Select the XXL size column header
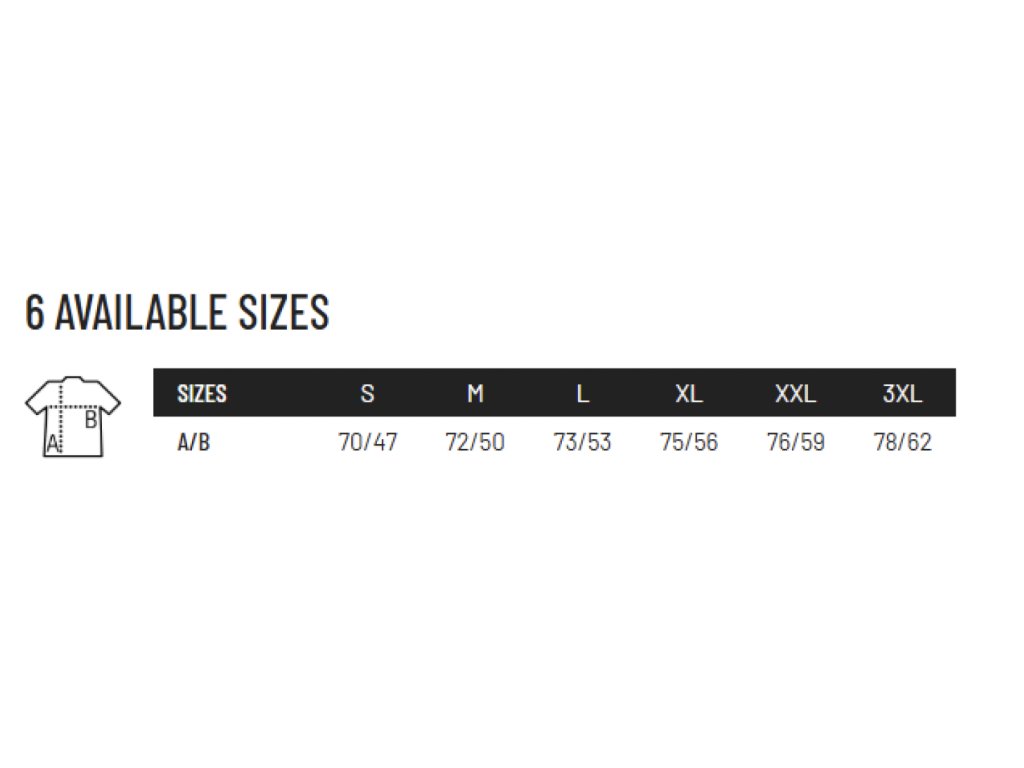Image resolution: width=1024 pixels, height=768 pixels. 796,394
